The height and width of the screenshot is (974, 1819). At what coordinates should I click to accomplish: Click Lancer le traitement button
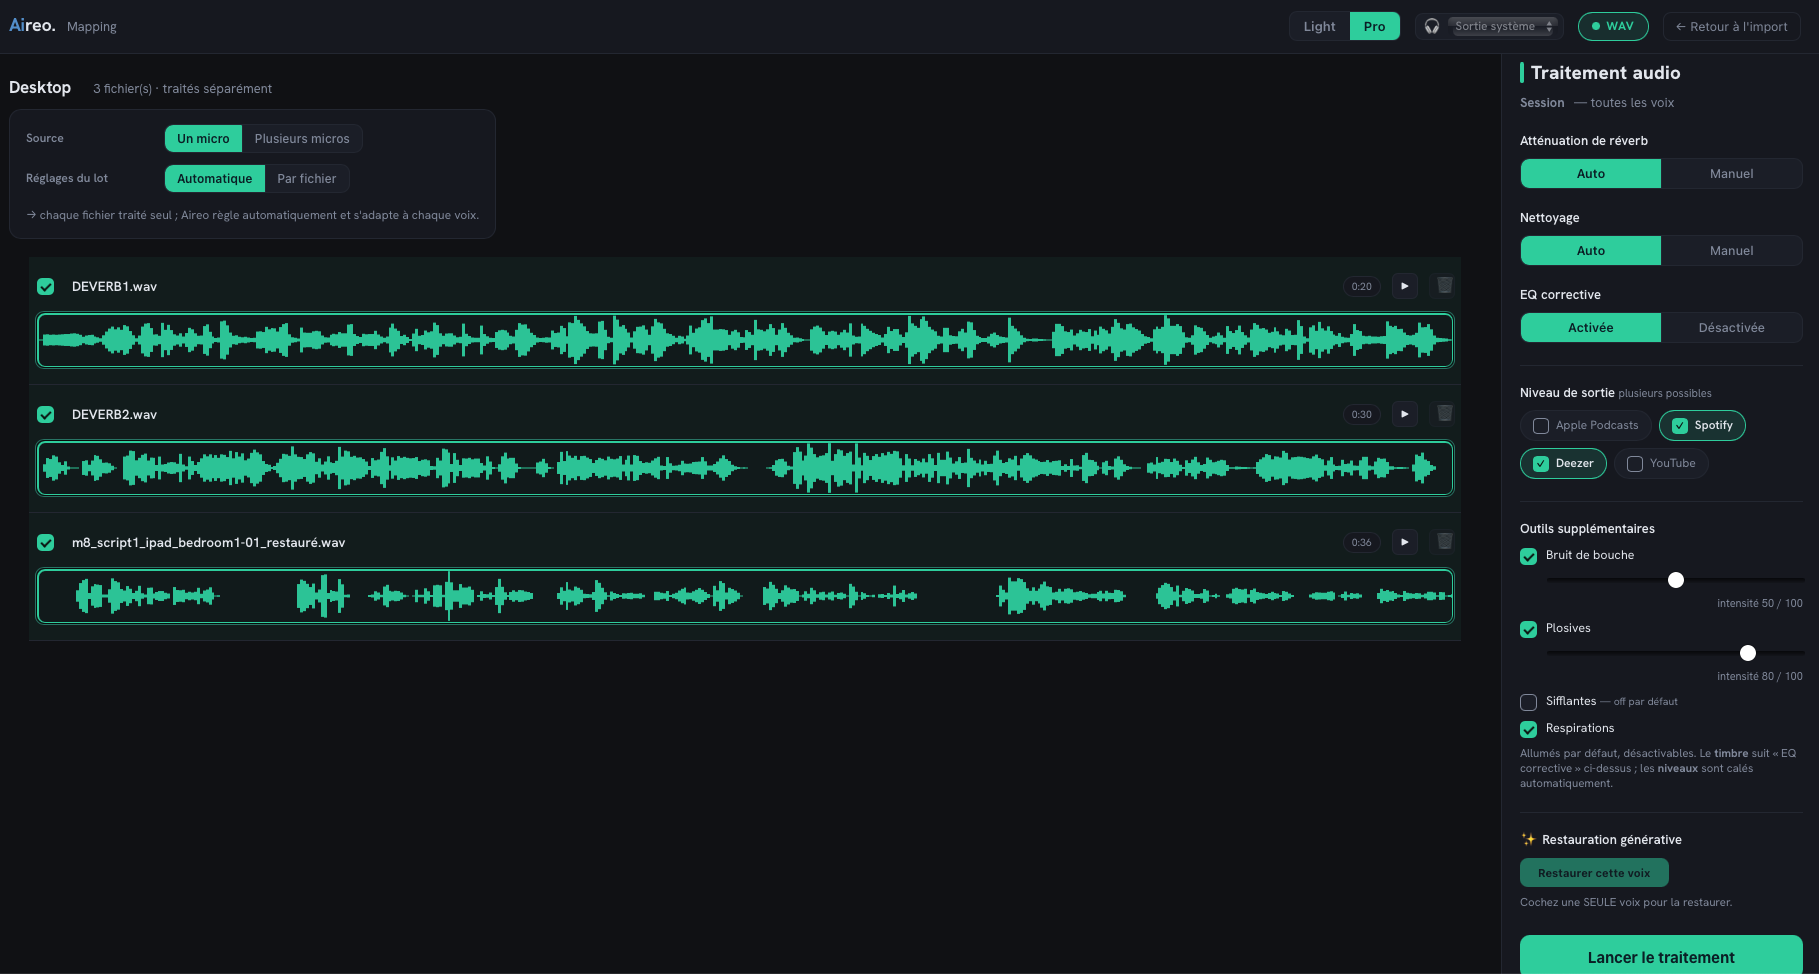(1661, 956)
